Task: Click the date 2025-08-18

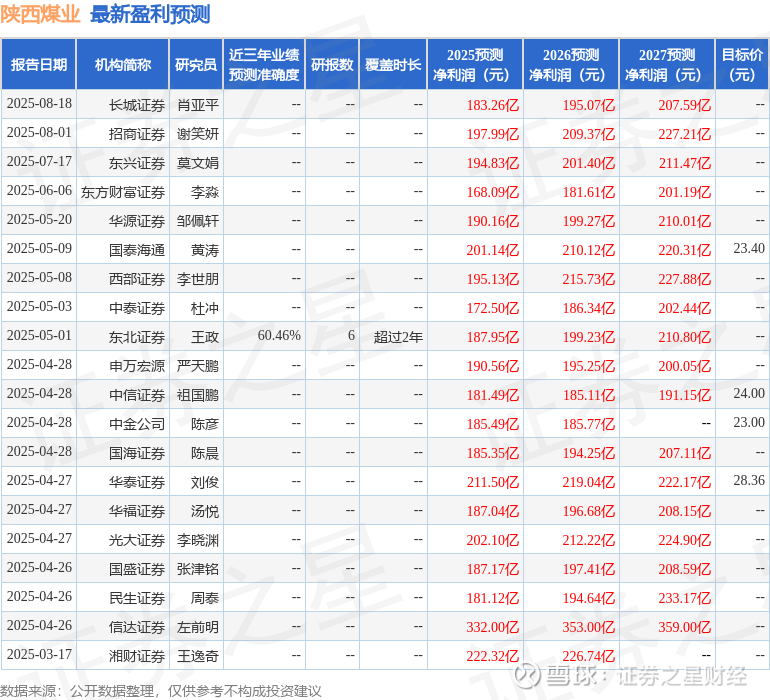Action: point(39,104)
